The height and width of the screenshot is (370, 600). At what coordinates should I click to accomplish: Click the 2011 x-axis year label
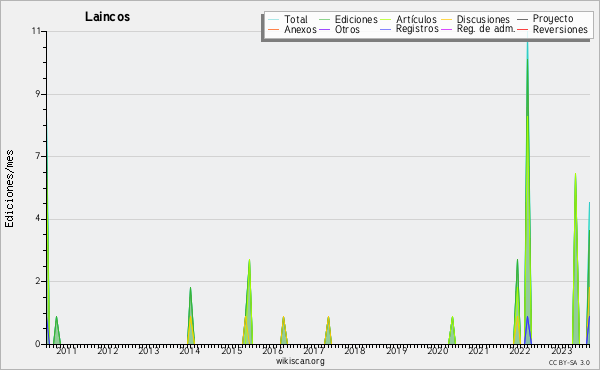click(66, 350)
